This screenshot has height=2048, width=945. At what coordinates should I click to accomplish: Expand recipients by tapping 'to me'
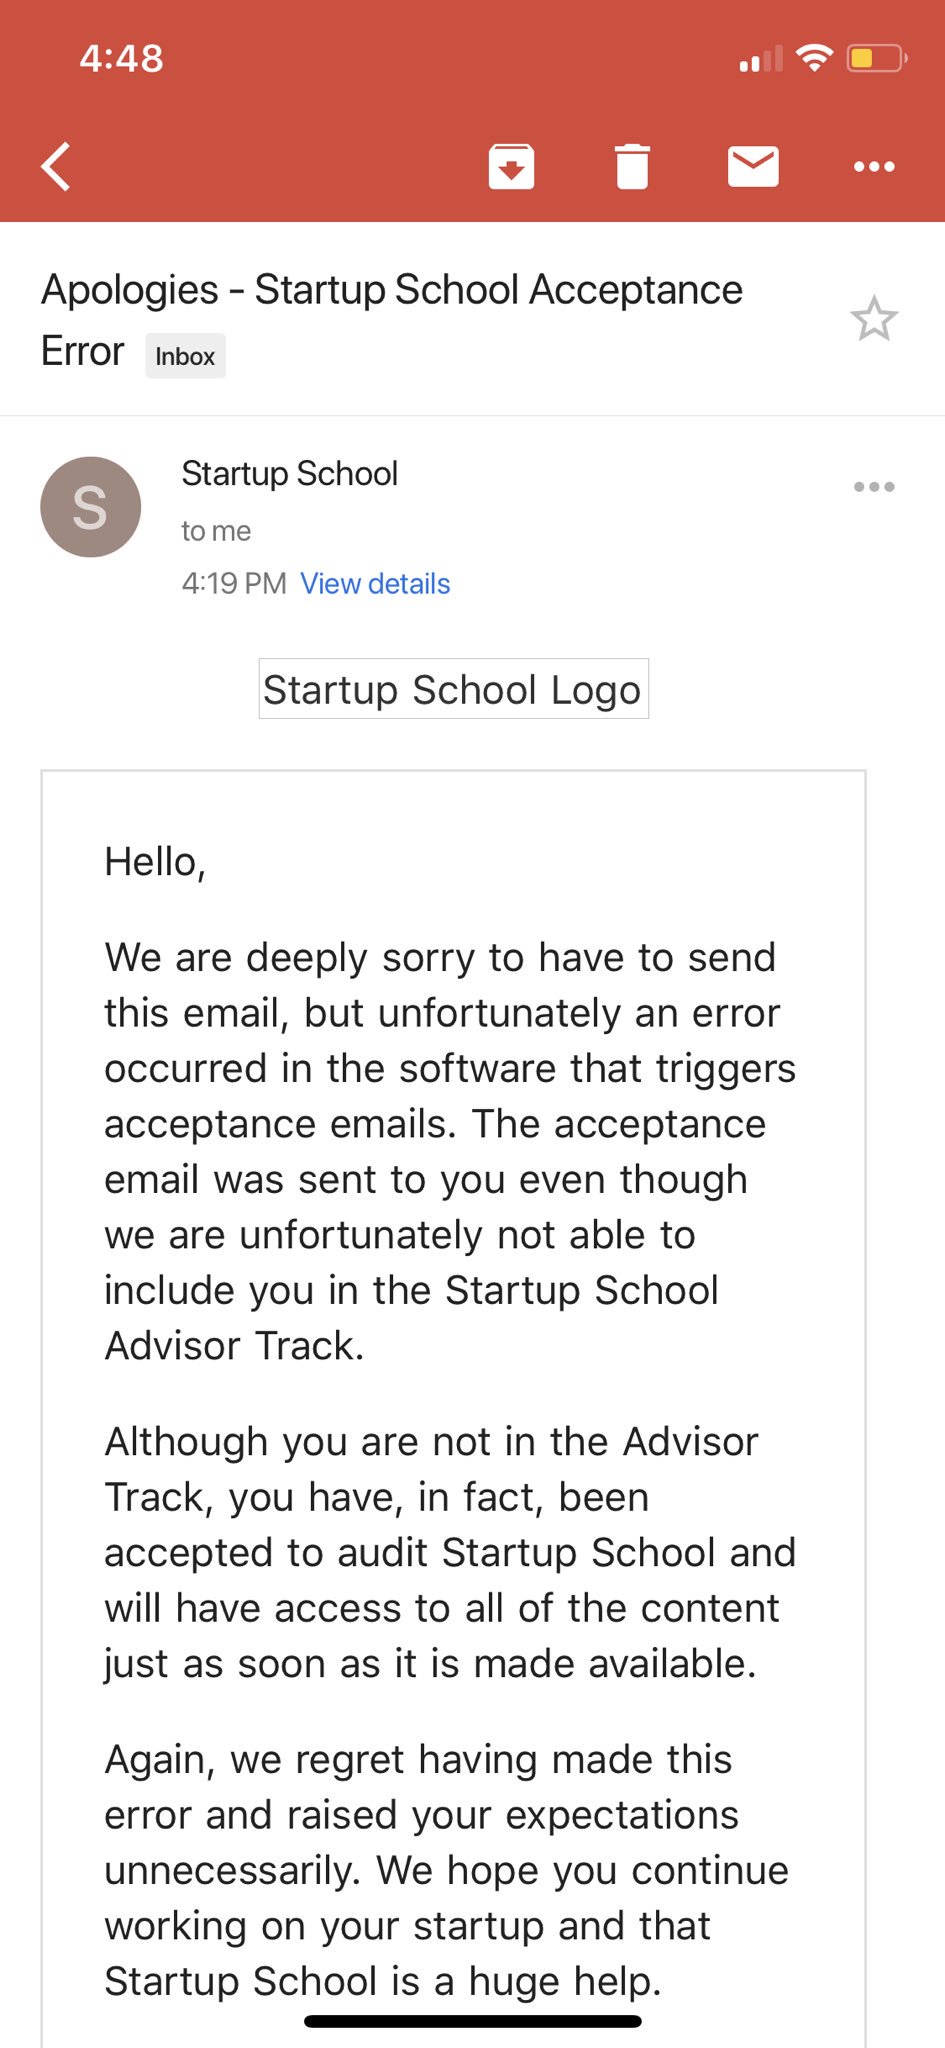pos(216,531)
